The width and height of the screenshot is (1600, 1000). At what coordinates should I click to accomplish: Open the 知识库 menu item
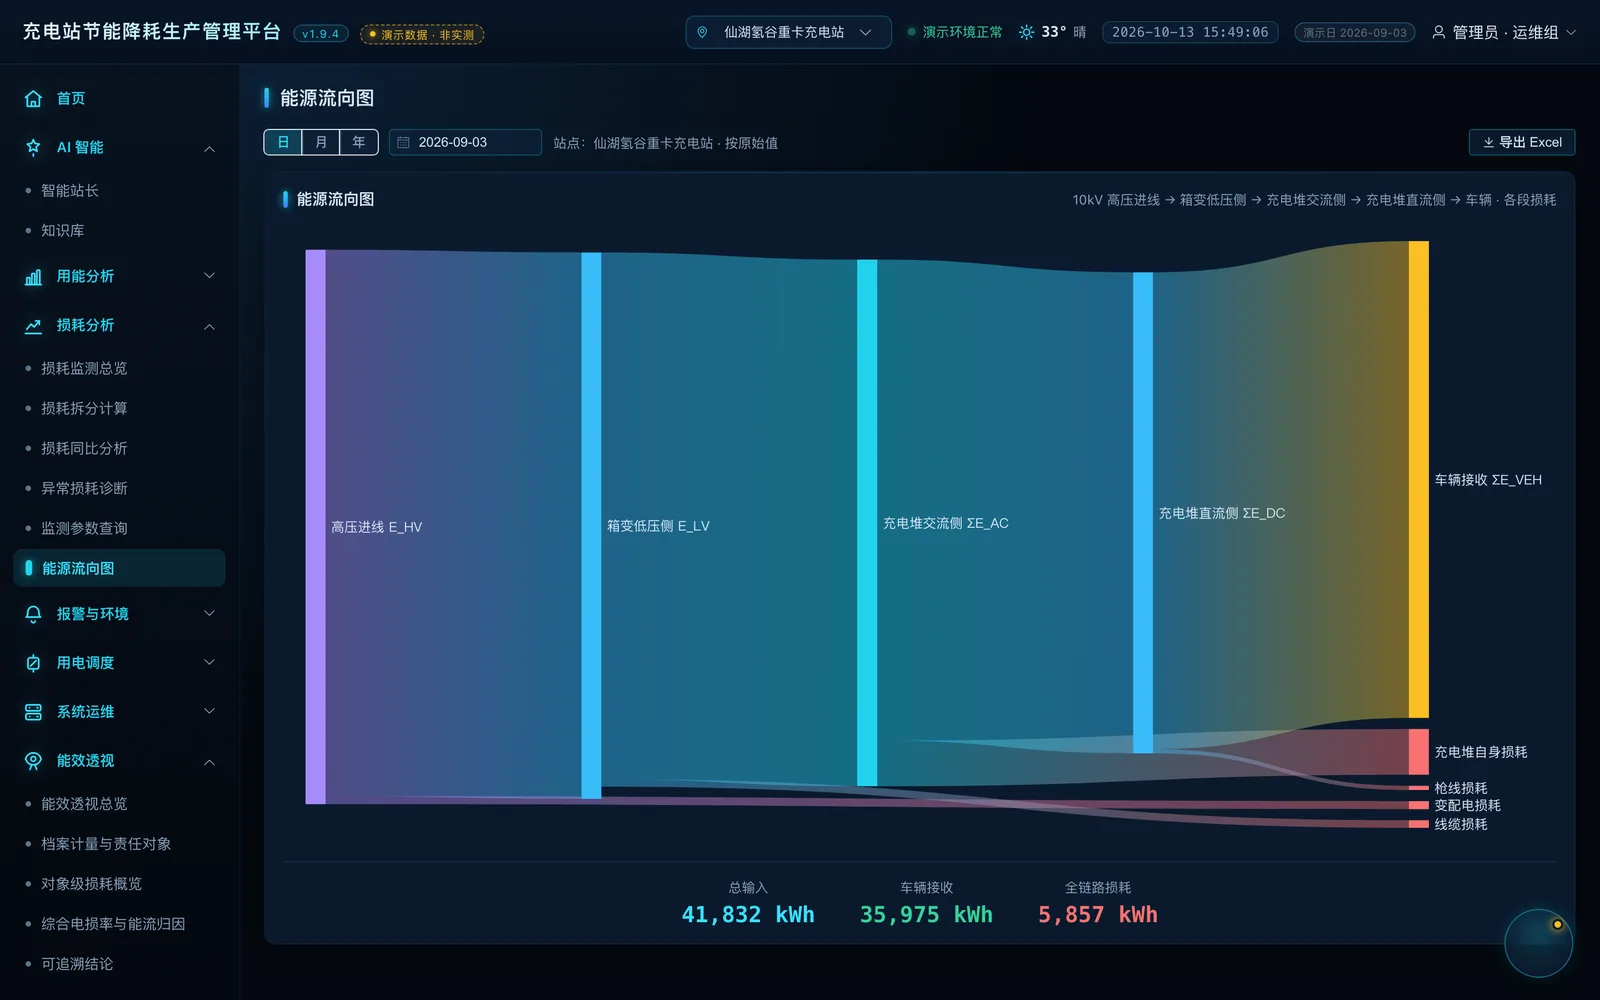click(x=119, y=230)
